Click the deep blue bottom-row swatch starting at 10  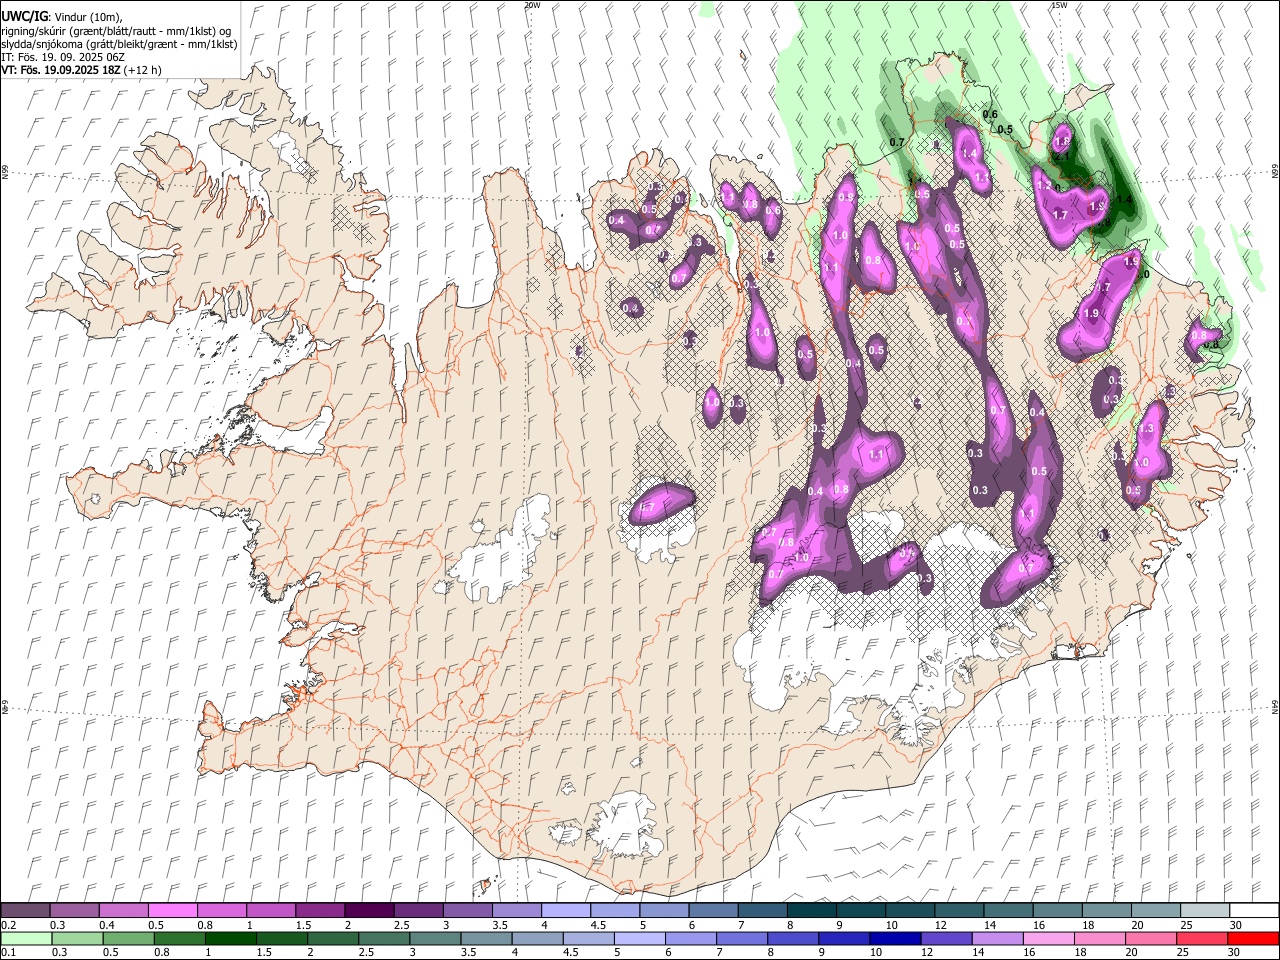895,939
